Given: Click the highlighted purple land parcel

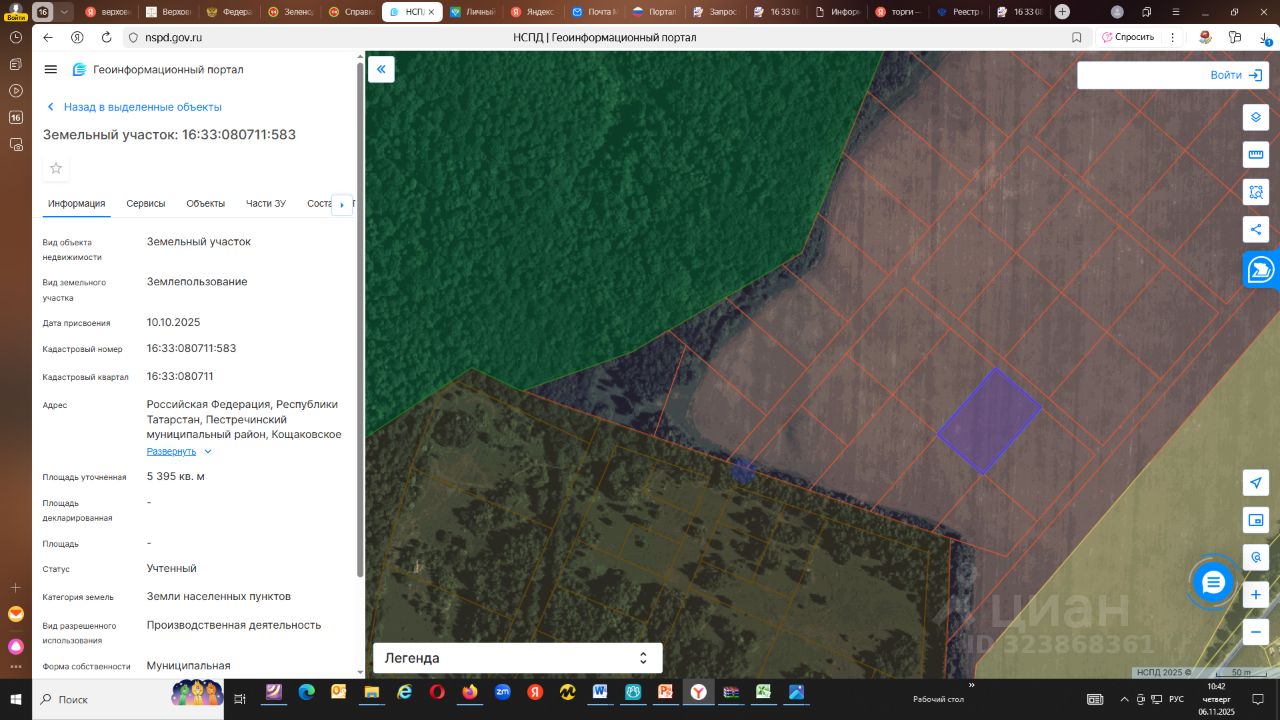Looking at the screenshot, I should (988, 420).
